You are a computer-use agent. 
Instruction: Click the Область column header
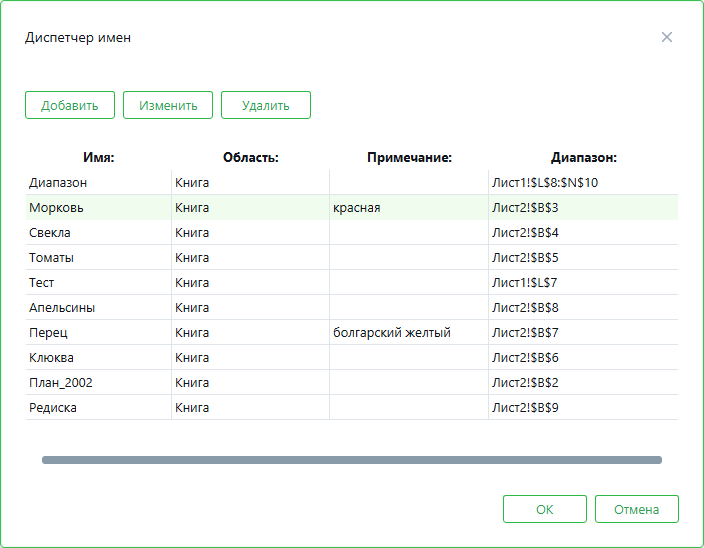coord(250,158)
